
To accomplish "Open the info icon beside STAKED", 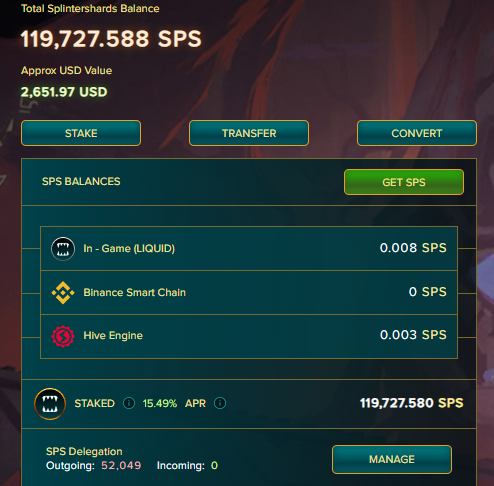I will (x=129, y=403).
